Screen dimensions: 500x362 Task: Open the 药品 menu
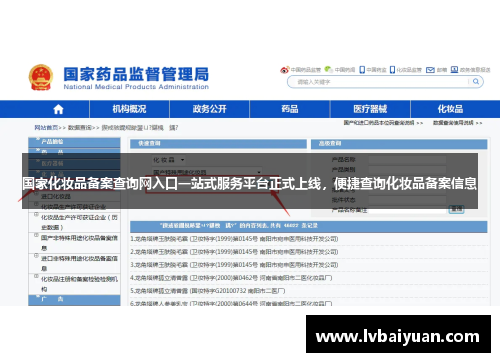click(x=290, y=109)
